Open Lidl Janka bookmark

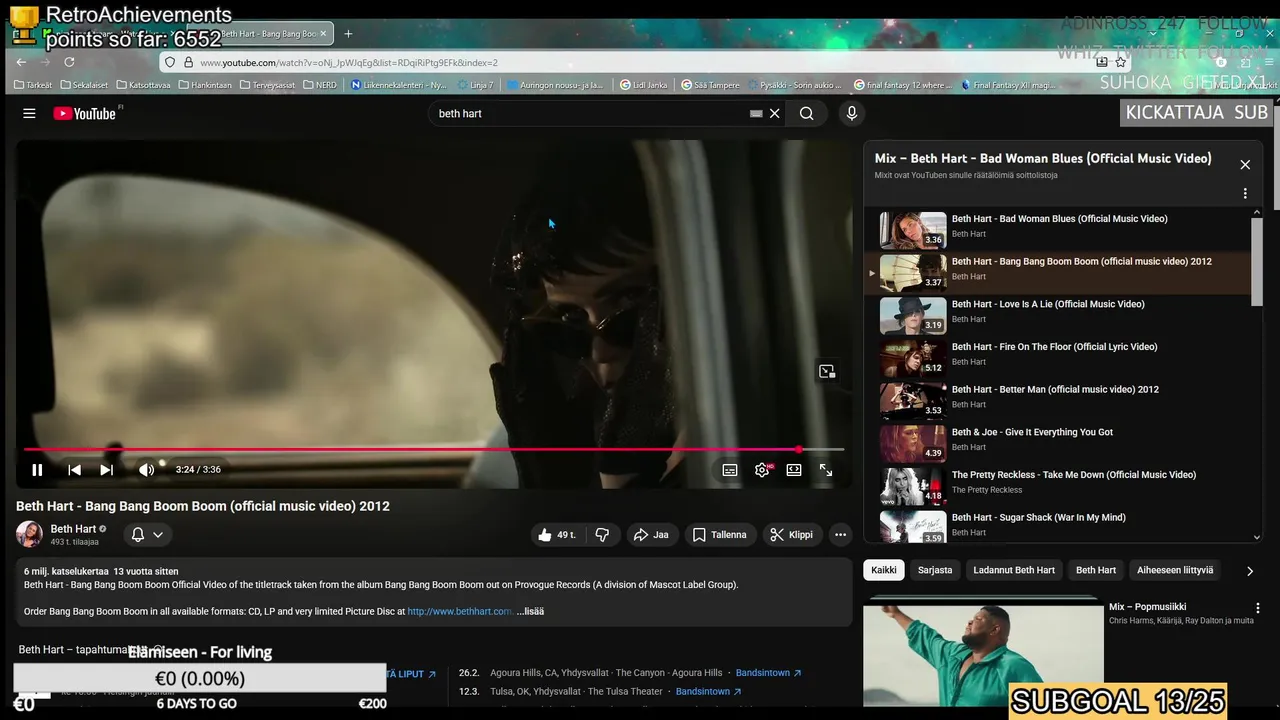[x=643, y=85]
